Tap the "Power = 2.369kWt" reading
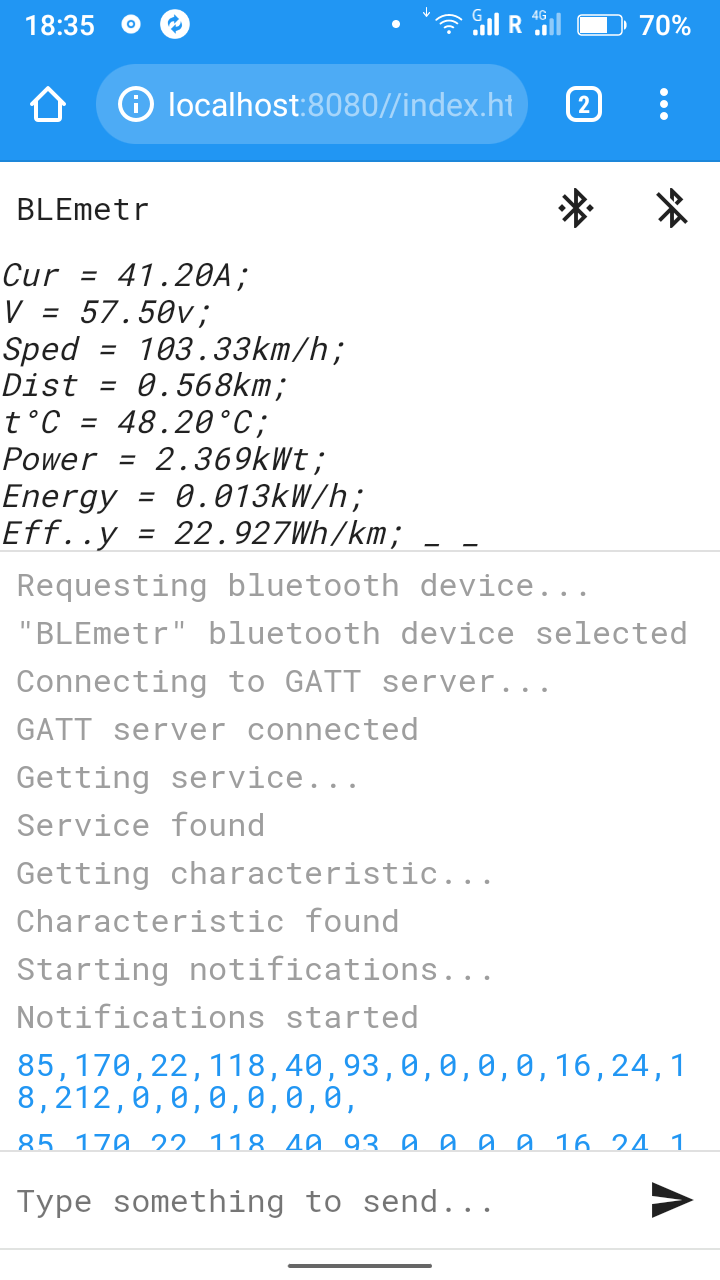This screenshot has height=1280, width=720. coord(165,459)
